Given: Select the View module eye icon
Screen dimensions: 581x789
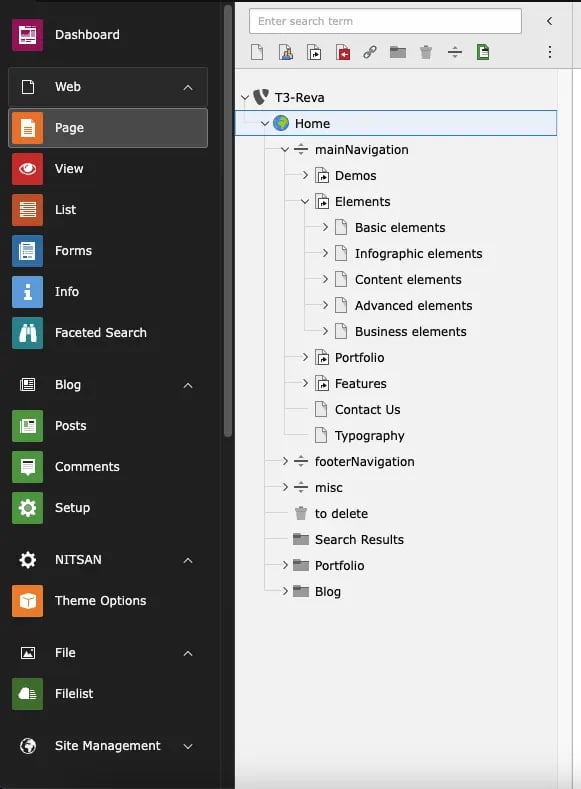Looking at the screenshot, I should [28, 169].
